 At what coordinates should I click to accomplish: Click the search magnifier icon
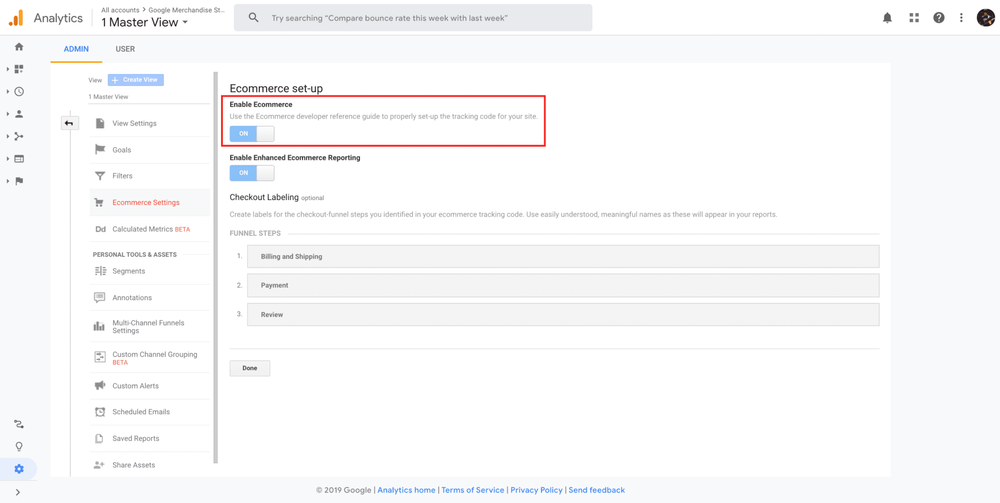(x=254, y=18)
